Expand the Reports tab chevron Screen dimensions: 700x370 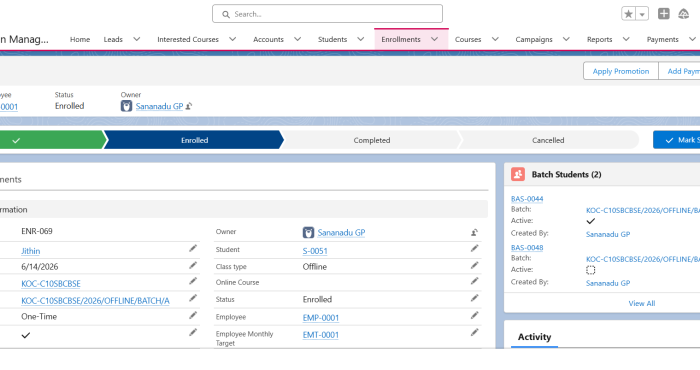tap(626, 39)
